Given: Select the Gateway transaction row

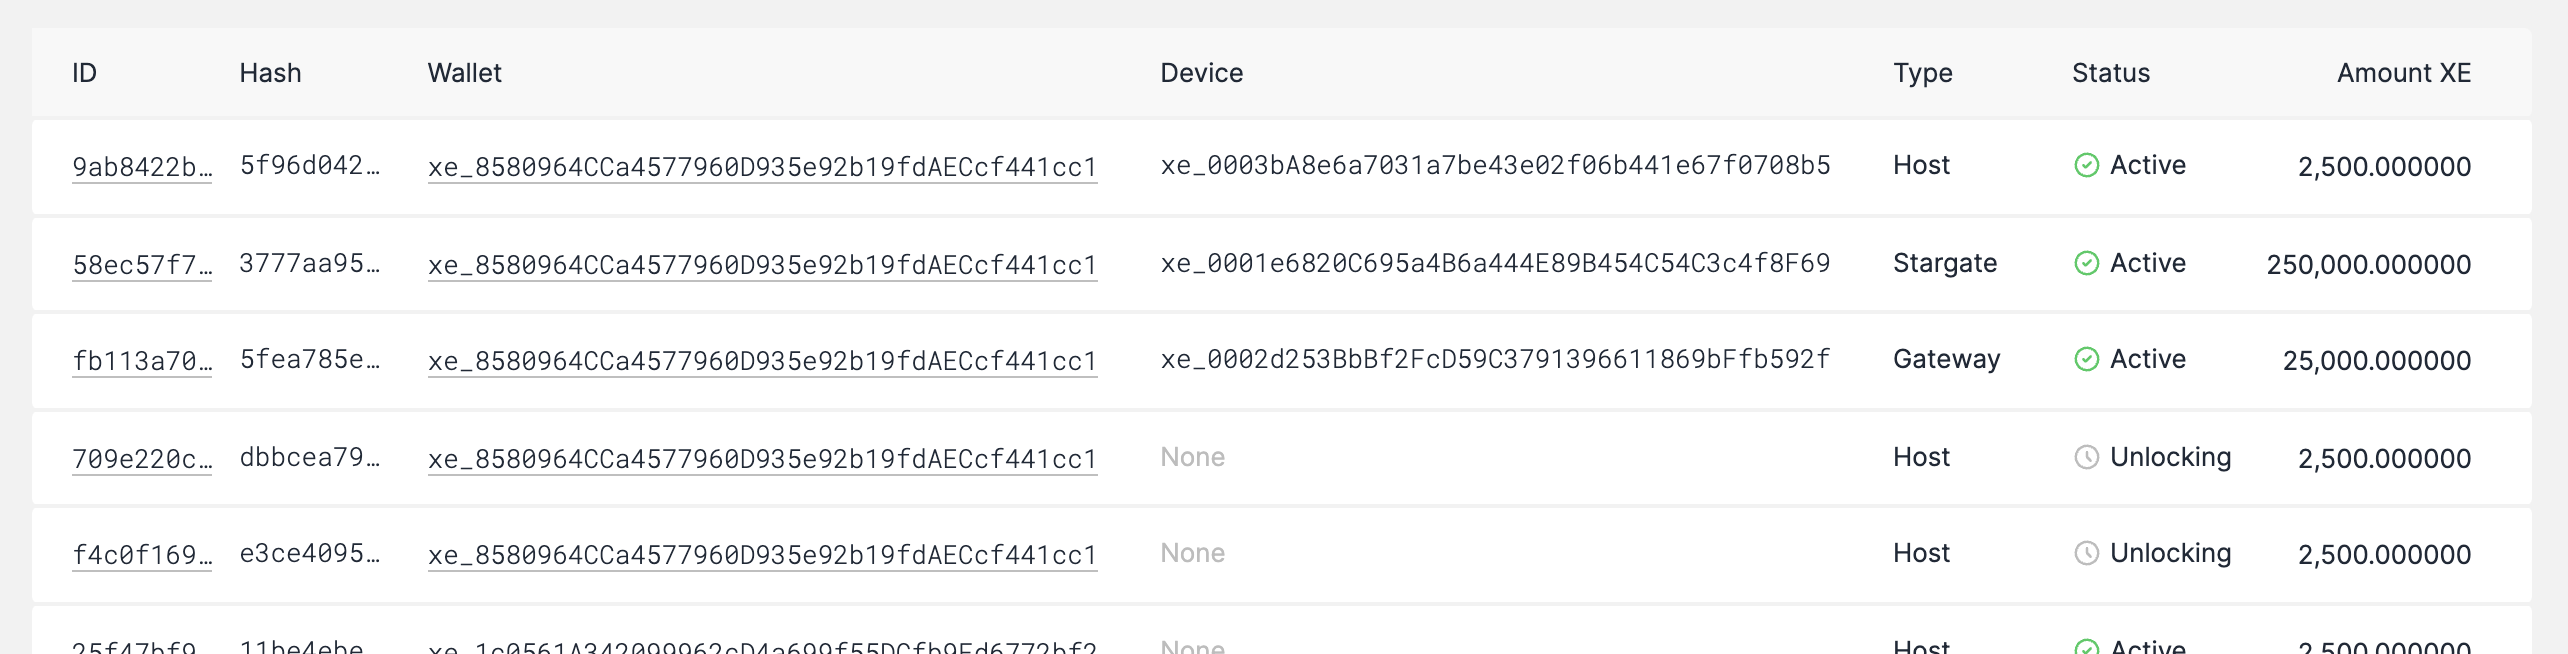Looking at the screenshot, I should click(1500, 360).
